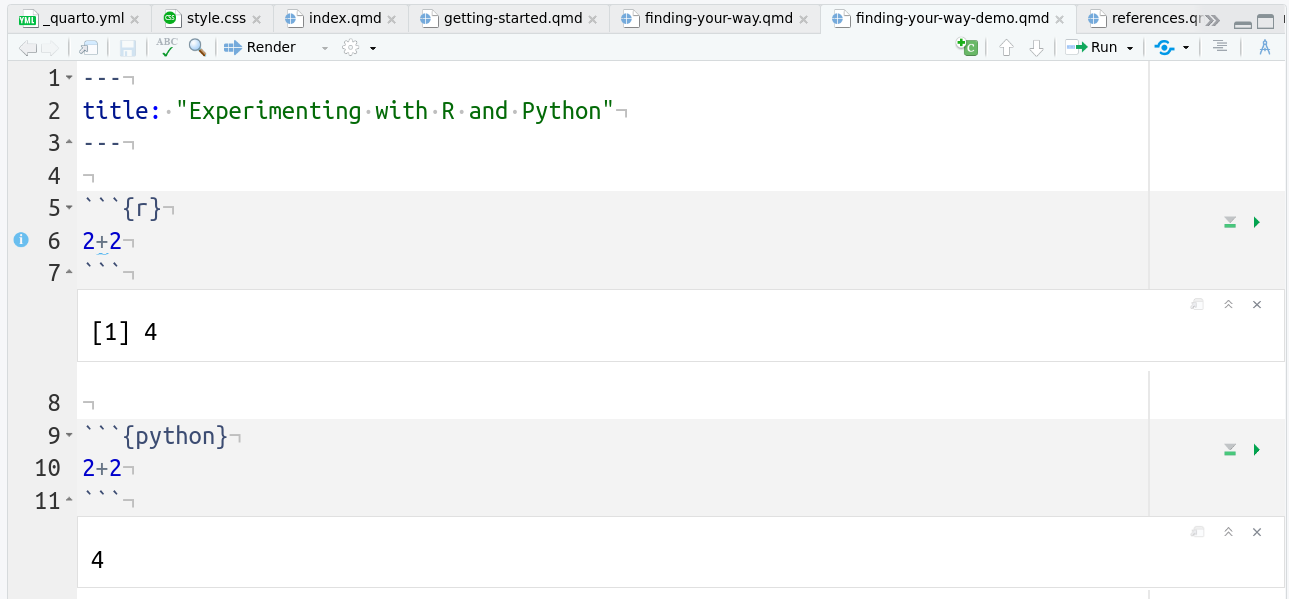Open the Run dropdown arrow

(1130, 48)
